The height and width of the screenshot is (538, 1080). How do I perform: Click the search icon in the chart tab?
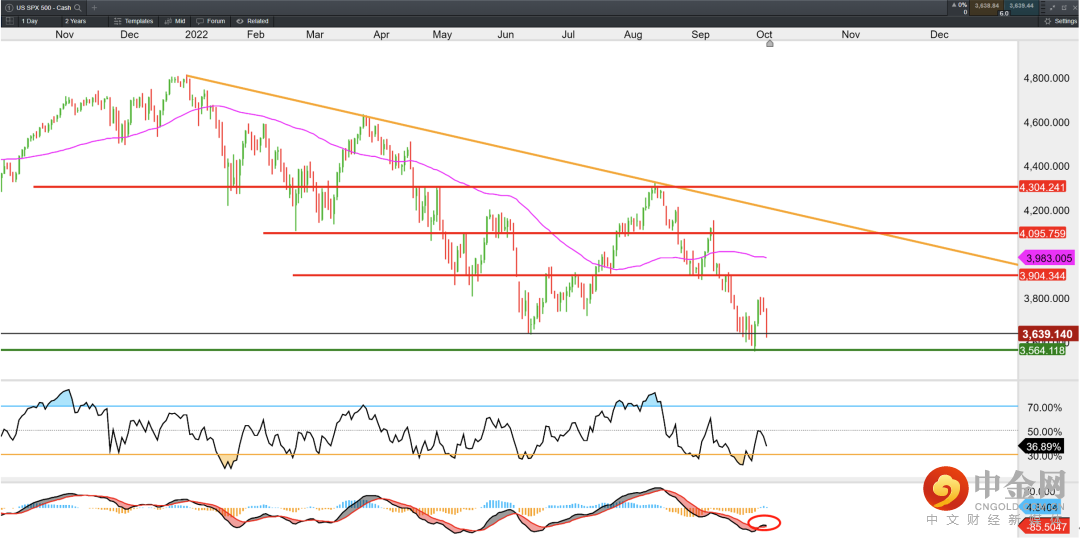pos(80,7)
